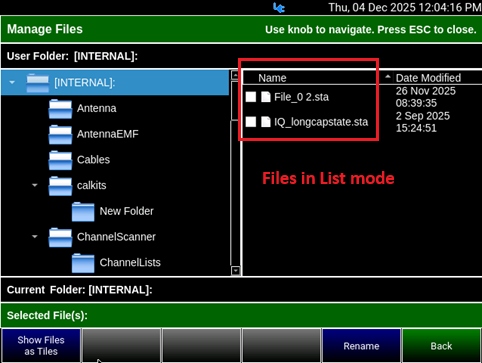Collapse the [INTERNAL]: root tree node
This screenshot has width=482, height=363.
(12, 82)
